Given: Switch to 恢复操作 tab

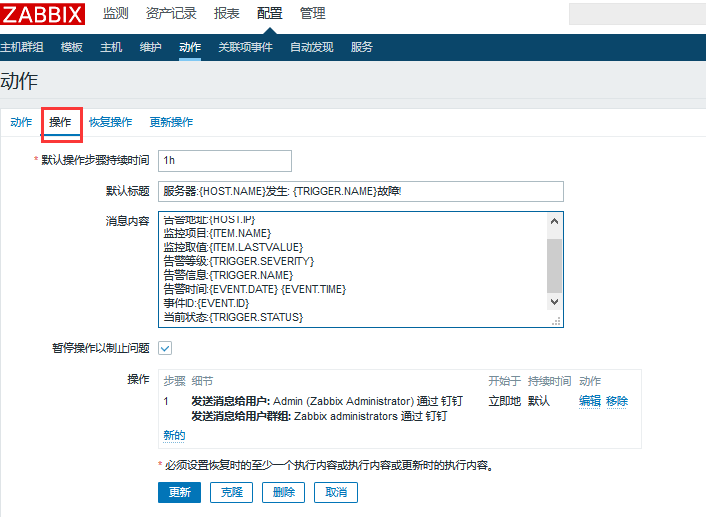Looking at the screenshot, I should click(x=110, y=122).
